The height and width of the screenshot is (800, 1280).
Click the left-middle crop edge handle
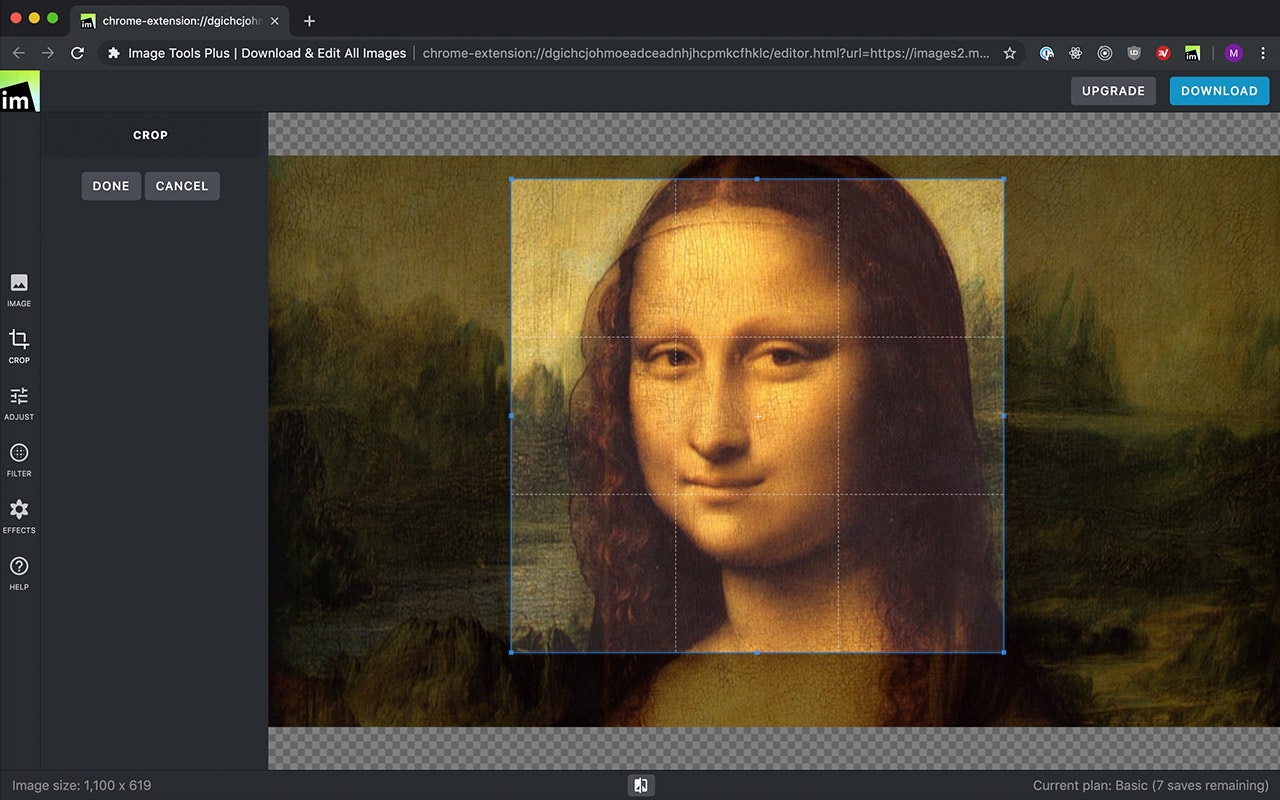point(511,416)
